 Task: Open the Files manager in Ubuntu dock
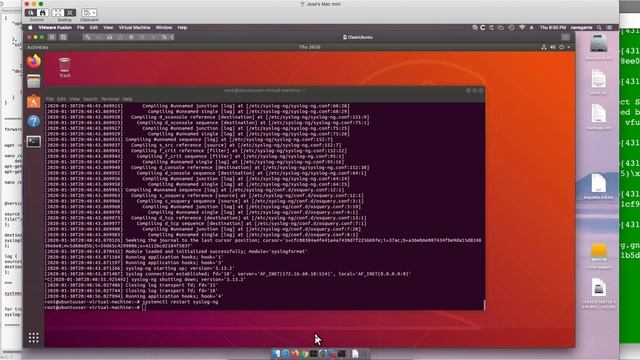point(34,81)
